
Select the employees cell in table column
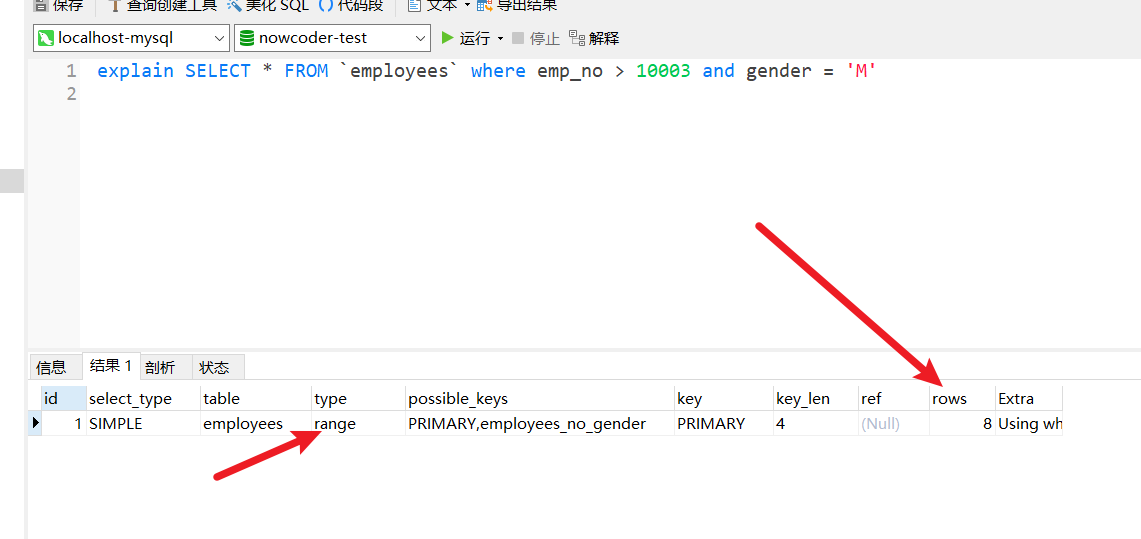[256, 423]
